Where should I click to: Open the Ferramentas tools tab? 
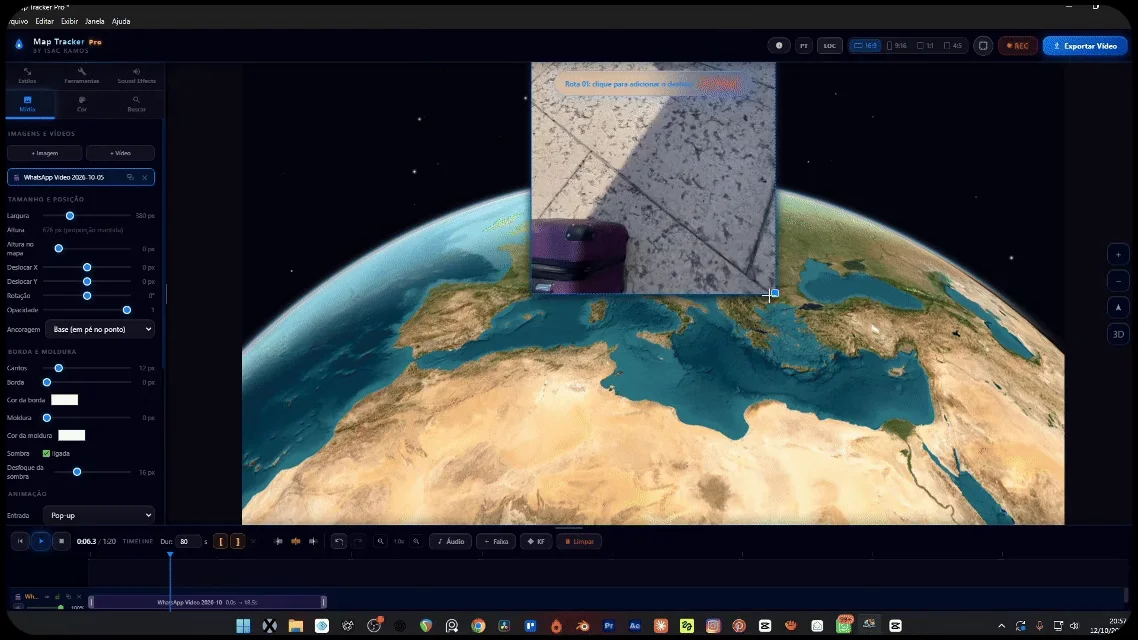[81, 75]
